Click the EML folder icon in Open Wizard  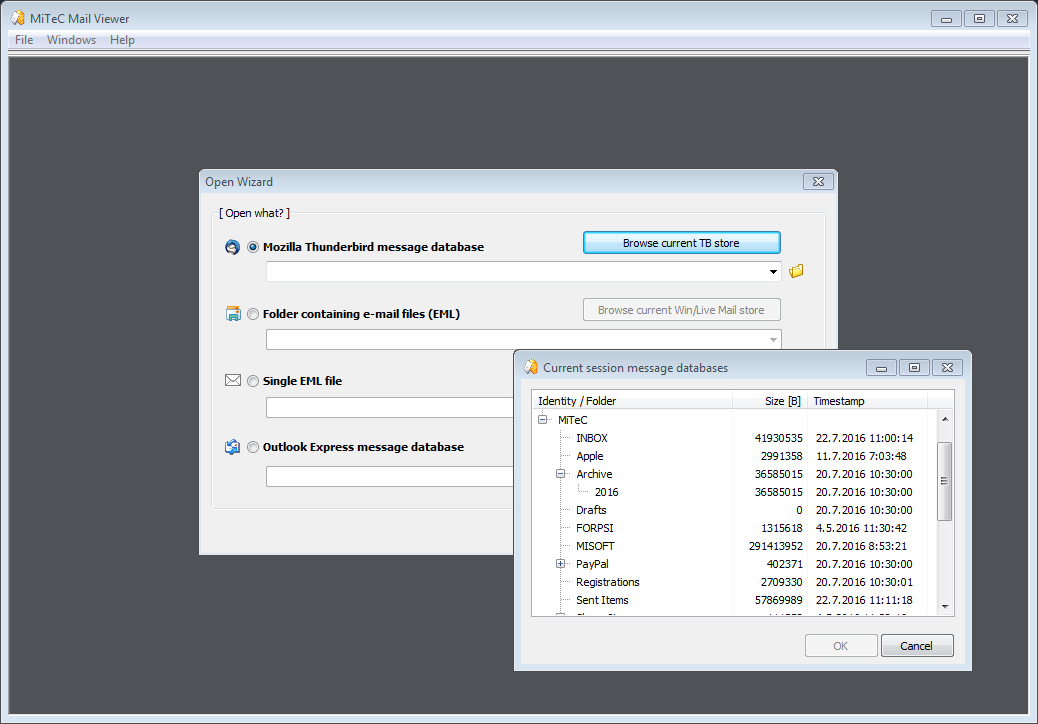233,314
